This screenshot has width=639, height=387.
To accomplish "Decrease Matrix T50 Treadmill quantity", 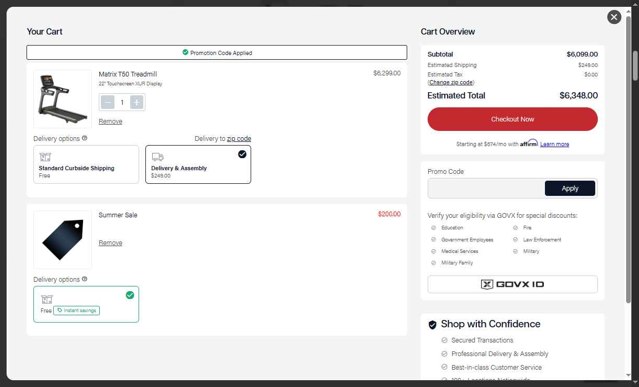I will 108,102.
